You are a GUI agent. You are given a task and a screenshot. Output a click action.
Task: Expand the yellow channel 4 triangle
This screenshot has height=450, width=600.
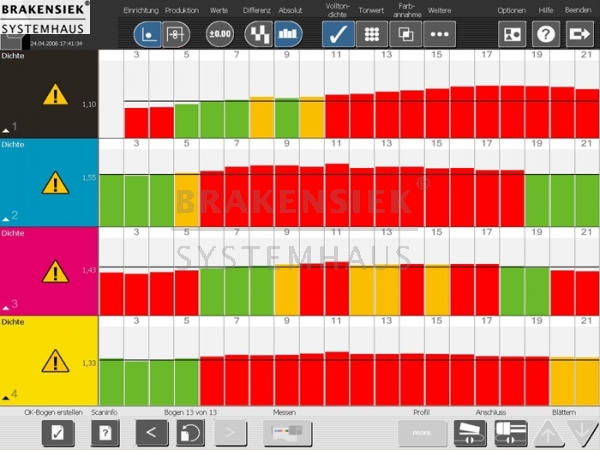(6, 398)
